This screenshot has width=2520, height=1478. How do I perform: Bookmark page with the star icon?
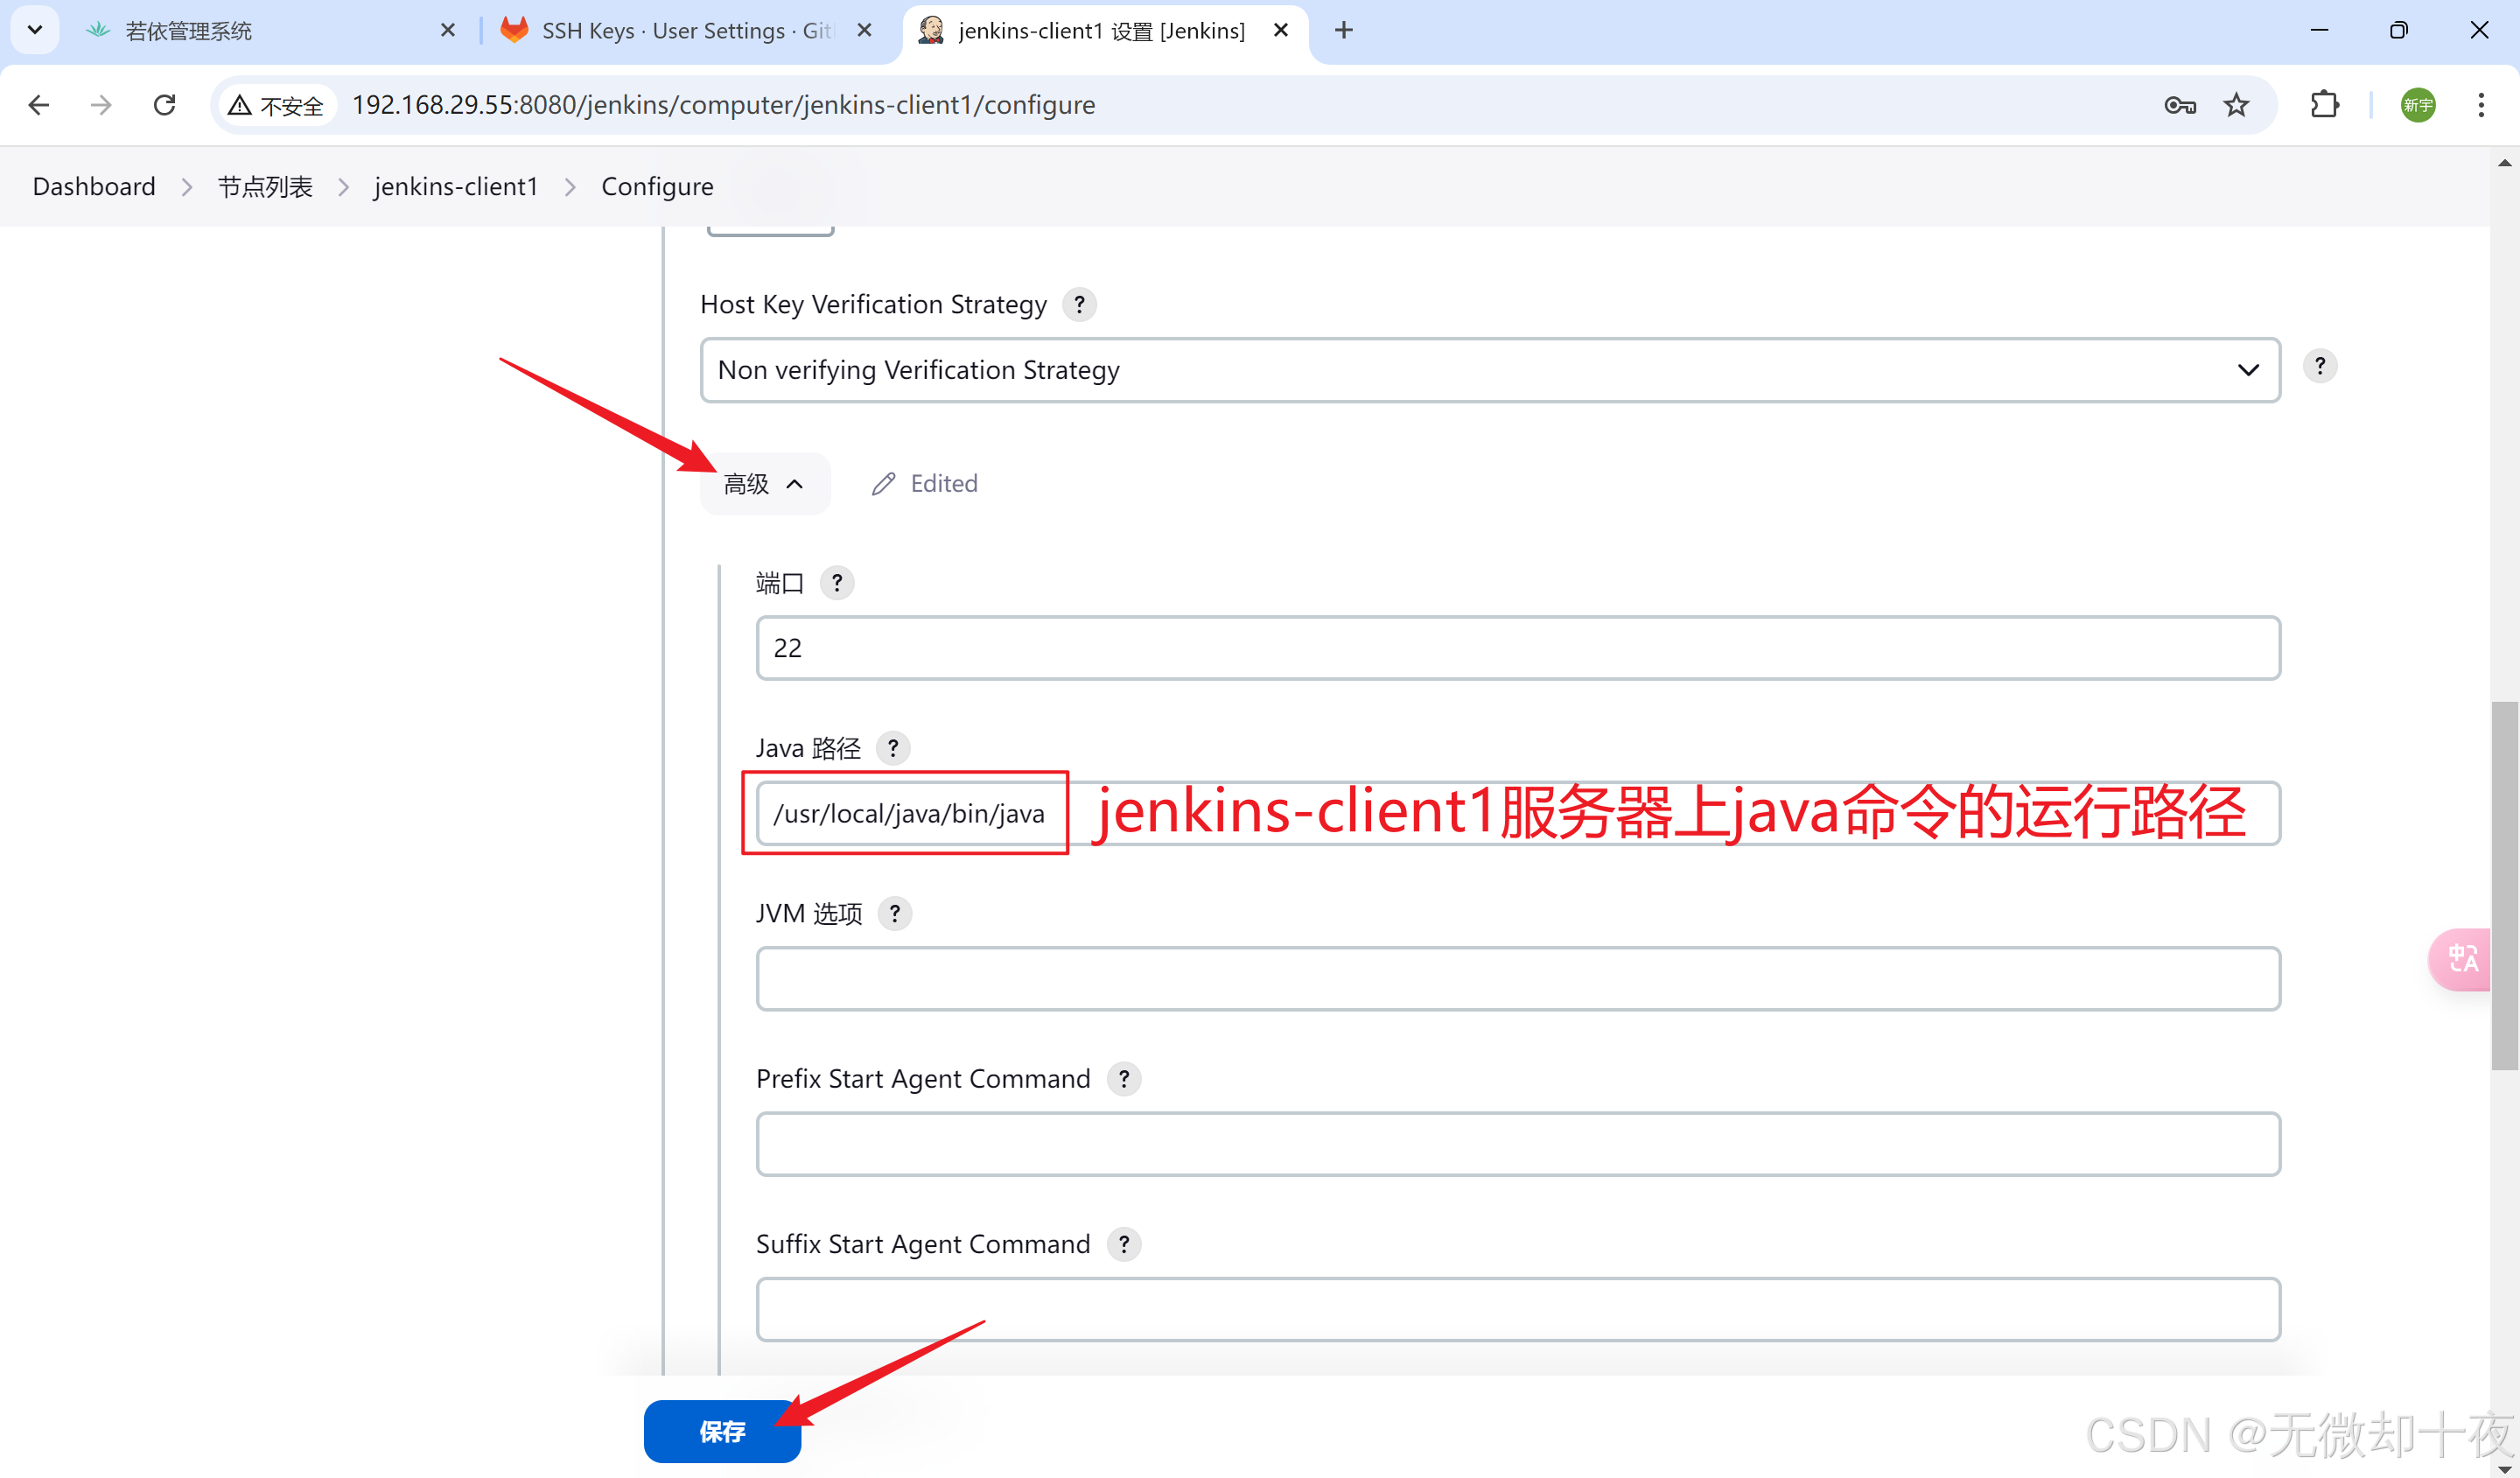(x=2236, y=105)
